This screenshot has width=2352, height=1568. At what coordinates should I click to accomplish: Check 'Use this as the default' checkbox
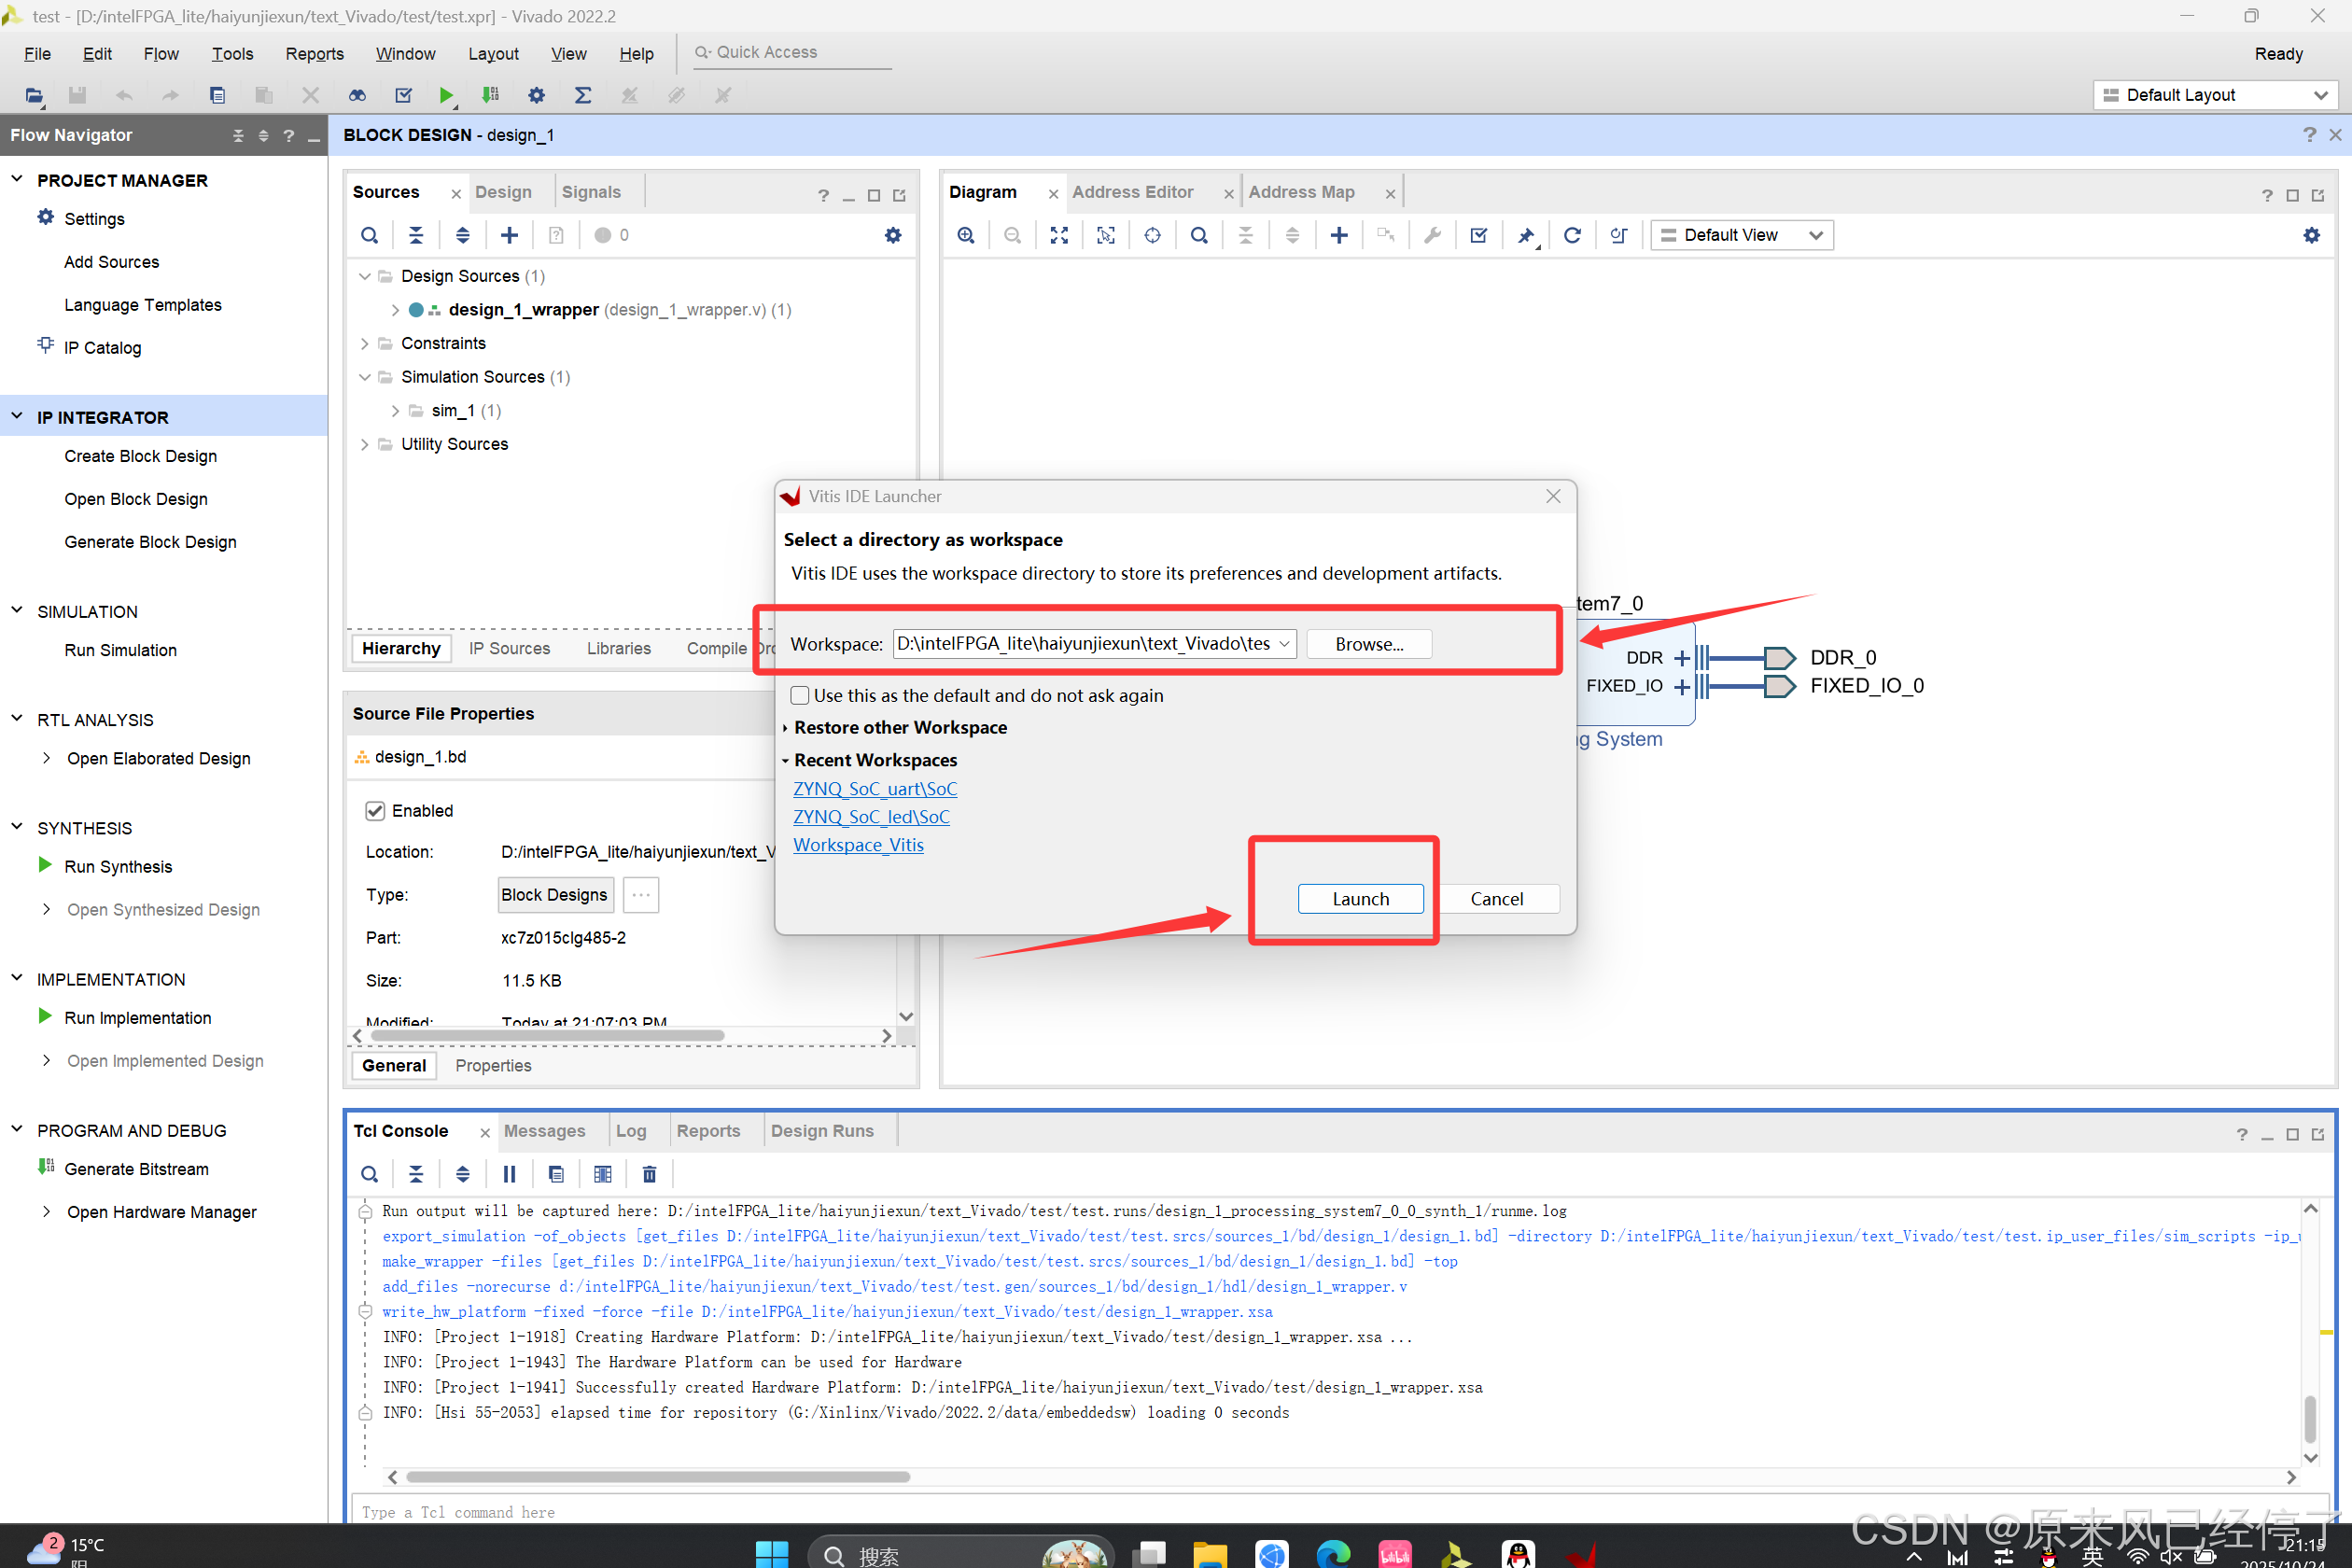tap(800, 695)
